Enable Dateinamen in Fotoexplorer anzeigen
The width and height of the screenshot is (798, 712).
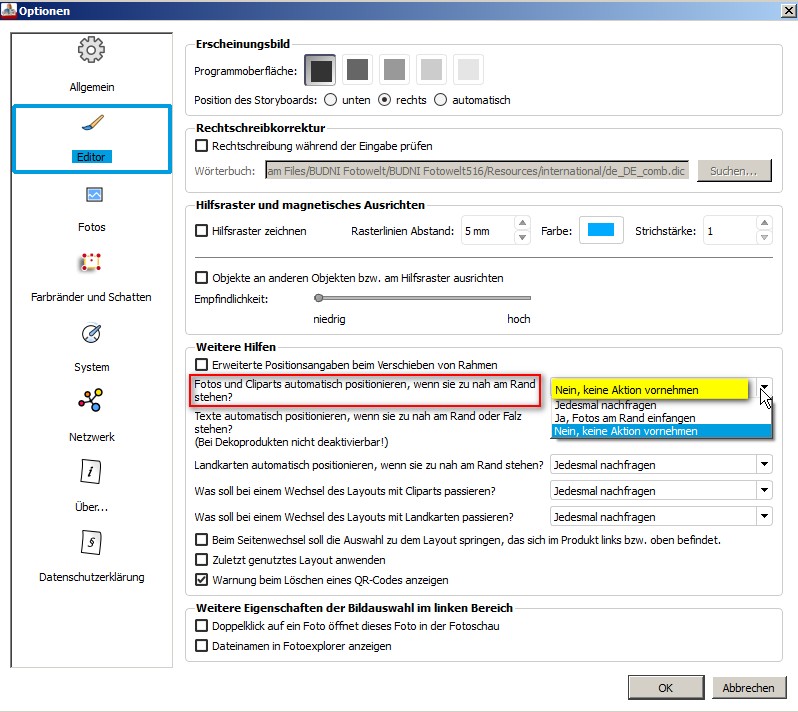click(x=202, y=646)
